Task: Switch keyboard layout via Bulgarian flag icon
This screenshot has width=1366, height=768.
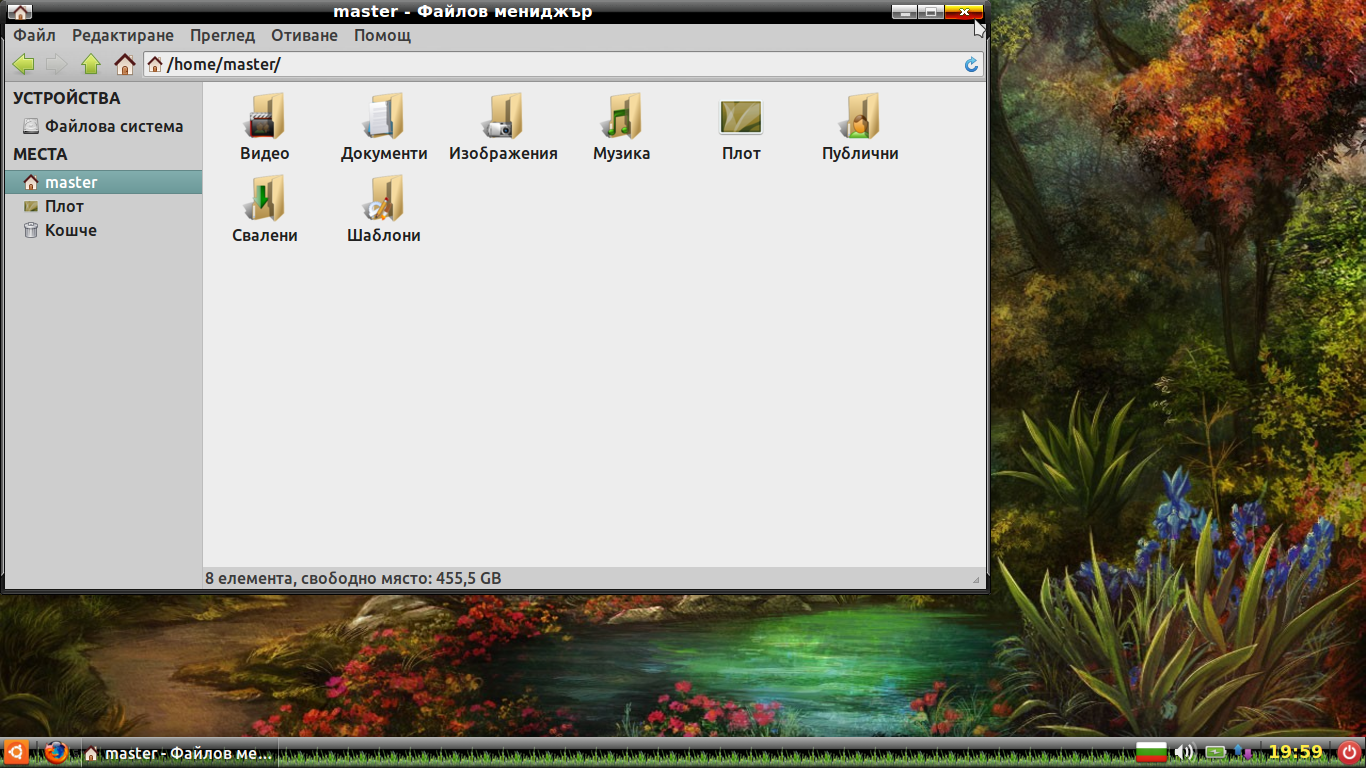Action: click(1152, 752)
